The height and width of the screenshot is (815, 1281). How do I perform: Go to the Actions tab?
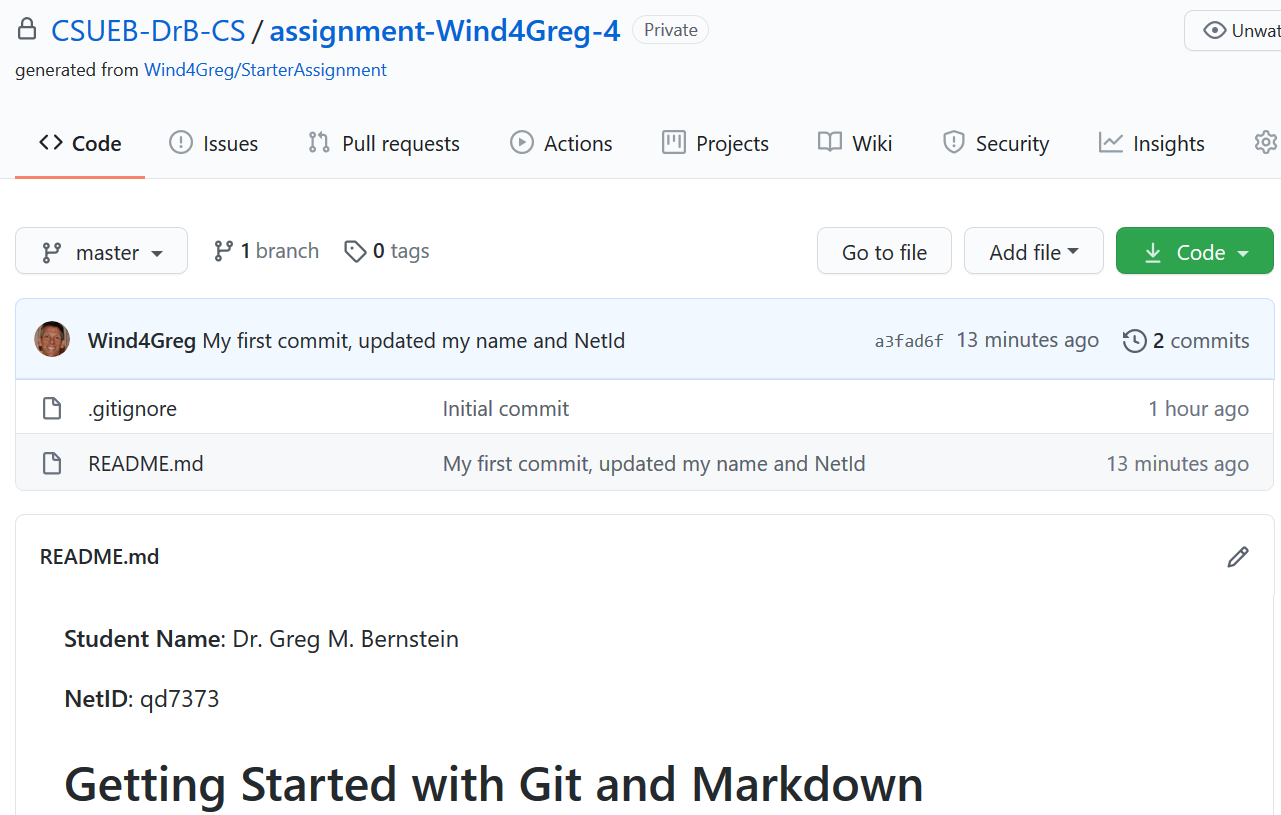(x=561, y=144)
